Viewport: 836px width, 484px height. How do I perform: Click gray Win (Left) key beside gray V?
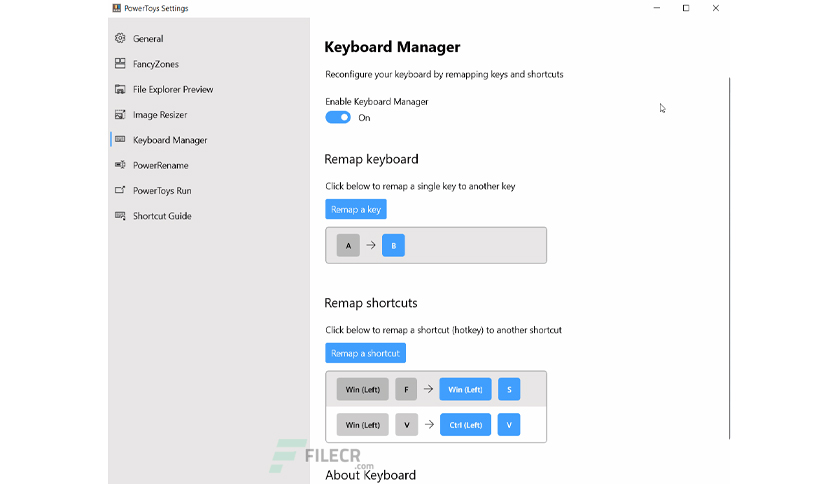click(x=363, y=425)
